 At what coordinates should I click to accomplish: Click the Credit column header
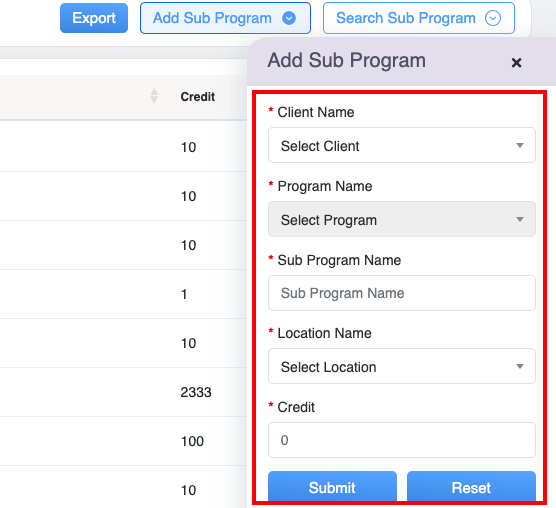[198, 96]
